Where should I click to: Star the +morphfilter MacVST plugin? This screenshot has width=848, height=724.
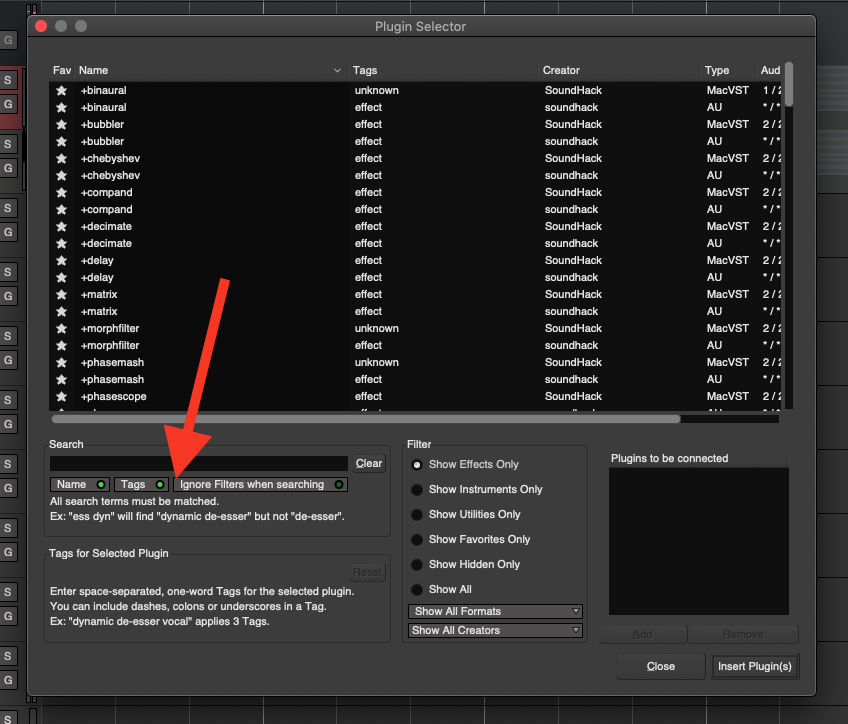(61, 328)
